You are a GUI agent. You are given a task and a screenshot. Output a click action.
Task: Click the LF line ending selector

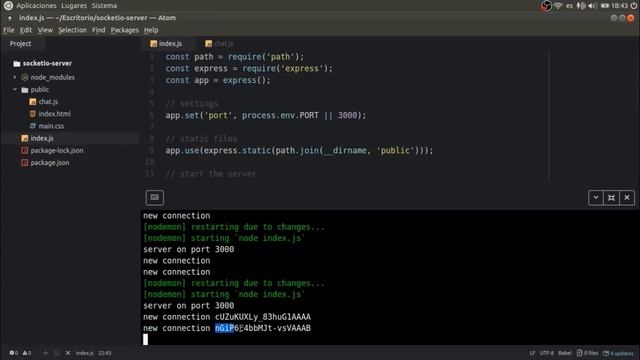(532, 353)
